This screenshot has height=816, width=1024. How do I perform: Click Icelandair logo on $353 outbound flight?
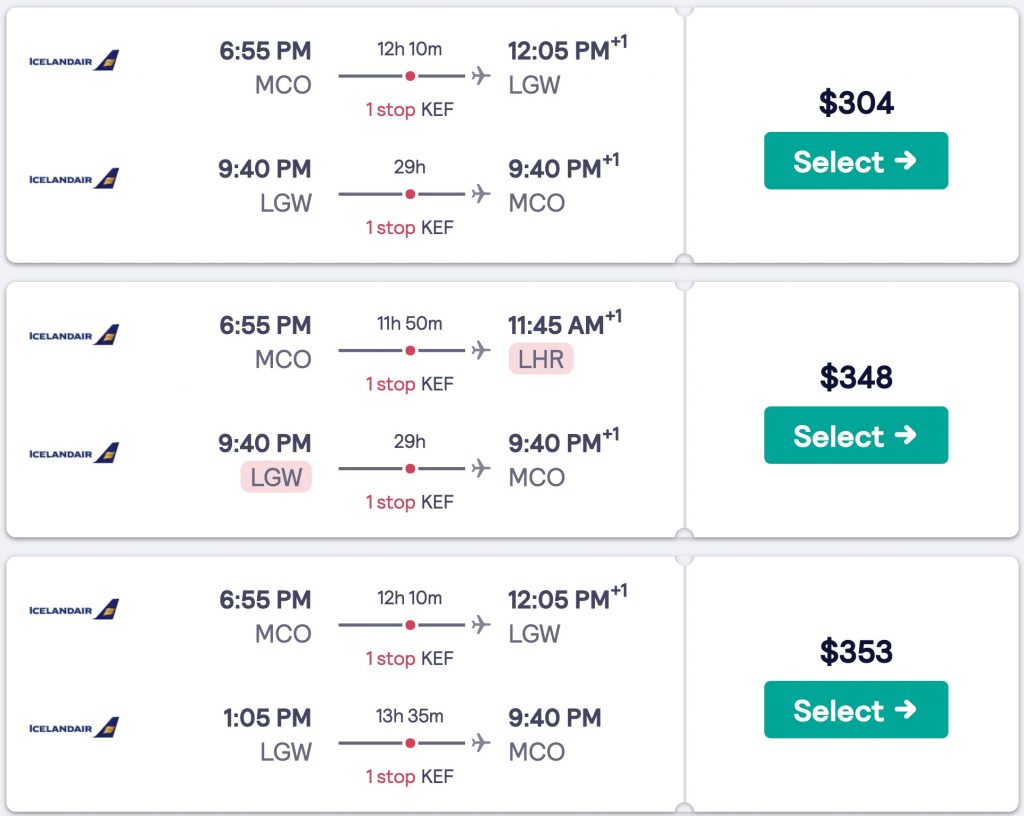pos(74,609)
